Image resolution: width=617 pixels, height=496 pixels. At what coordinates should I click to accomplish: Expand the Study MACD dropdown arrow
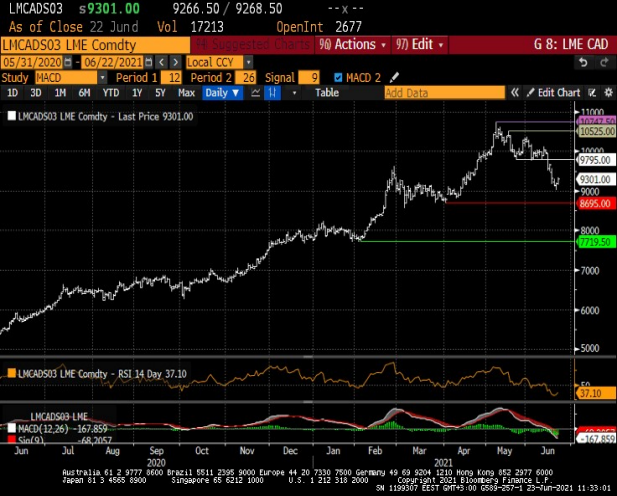tap(102, 78)
